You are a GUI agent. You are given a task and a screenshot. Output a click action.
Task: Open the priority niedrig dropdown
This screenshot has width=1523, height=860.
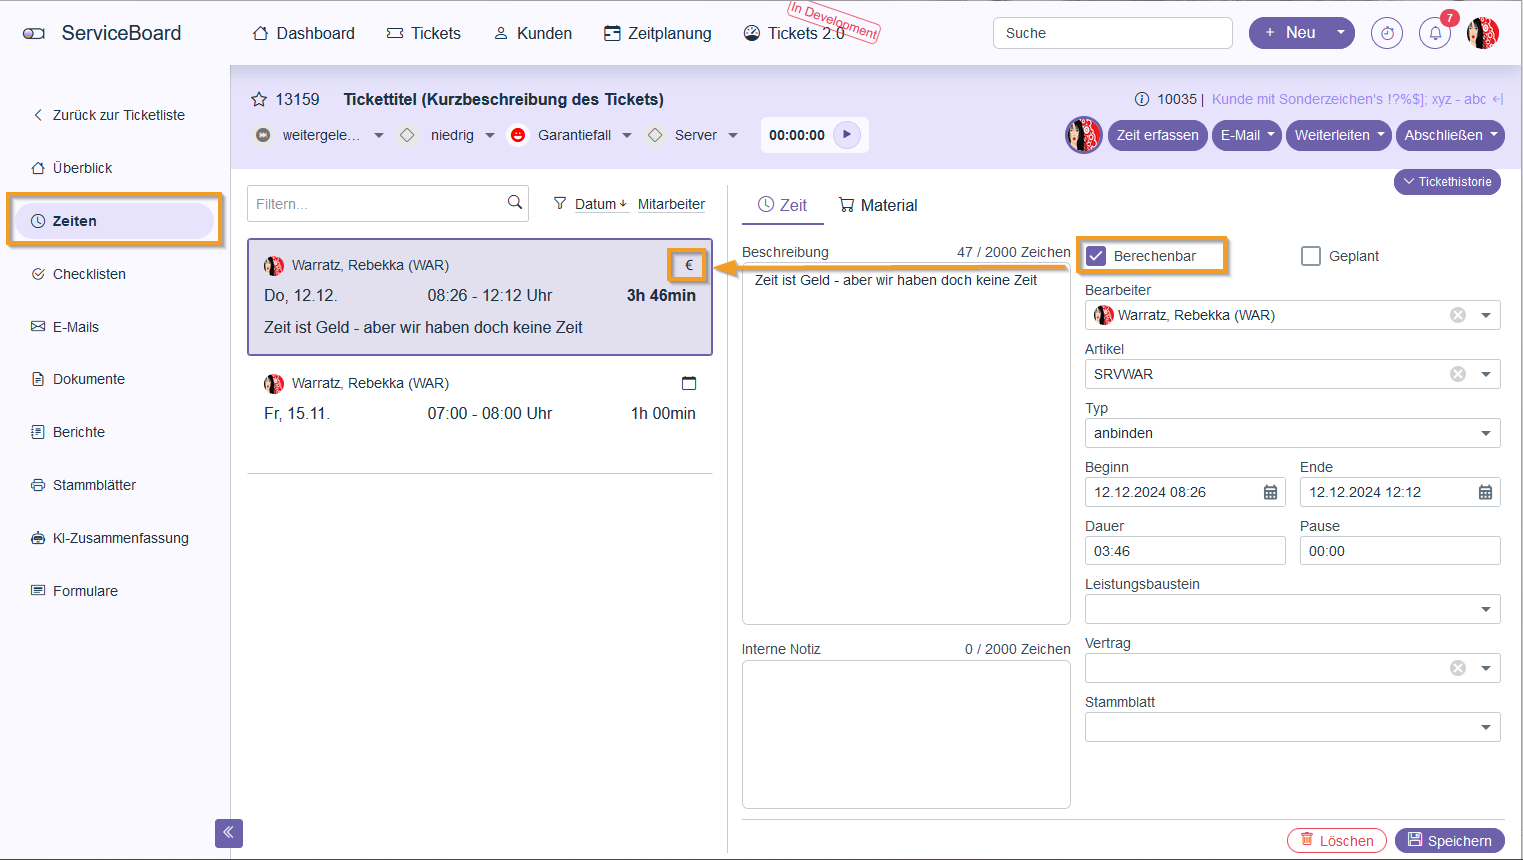coord(490,135)
